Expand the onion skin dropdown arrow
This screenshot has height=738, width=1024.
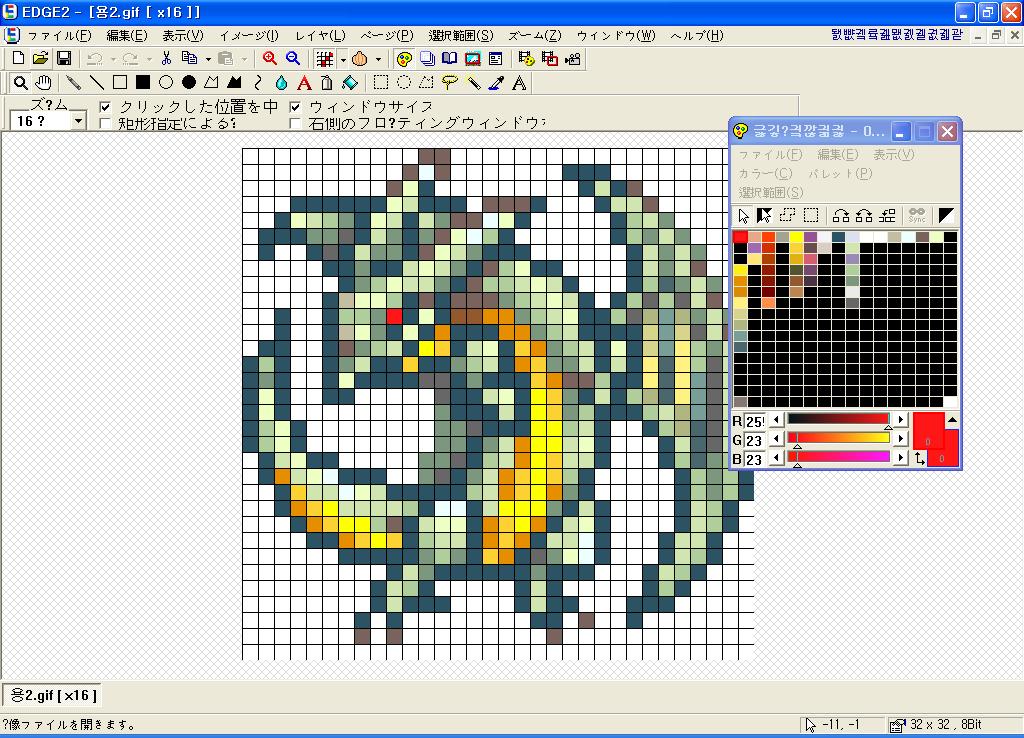click(x=378, y=59)
